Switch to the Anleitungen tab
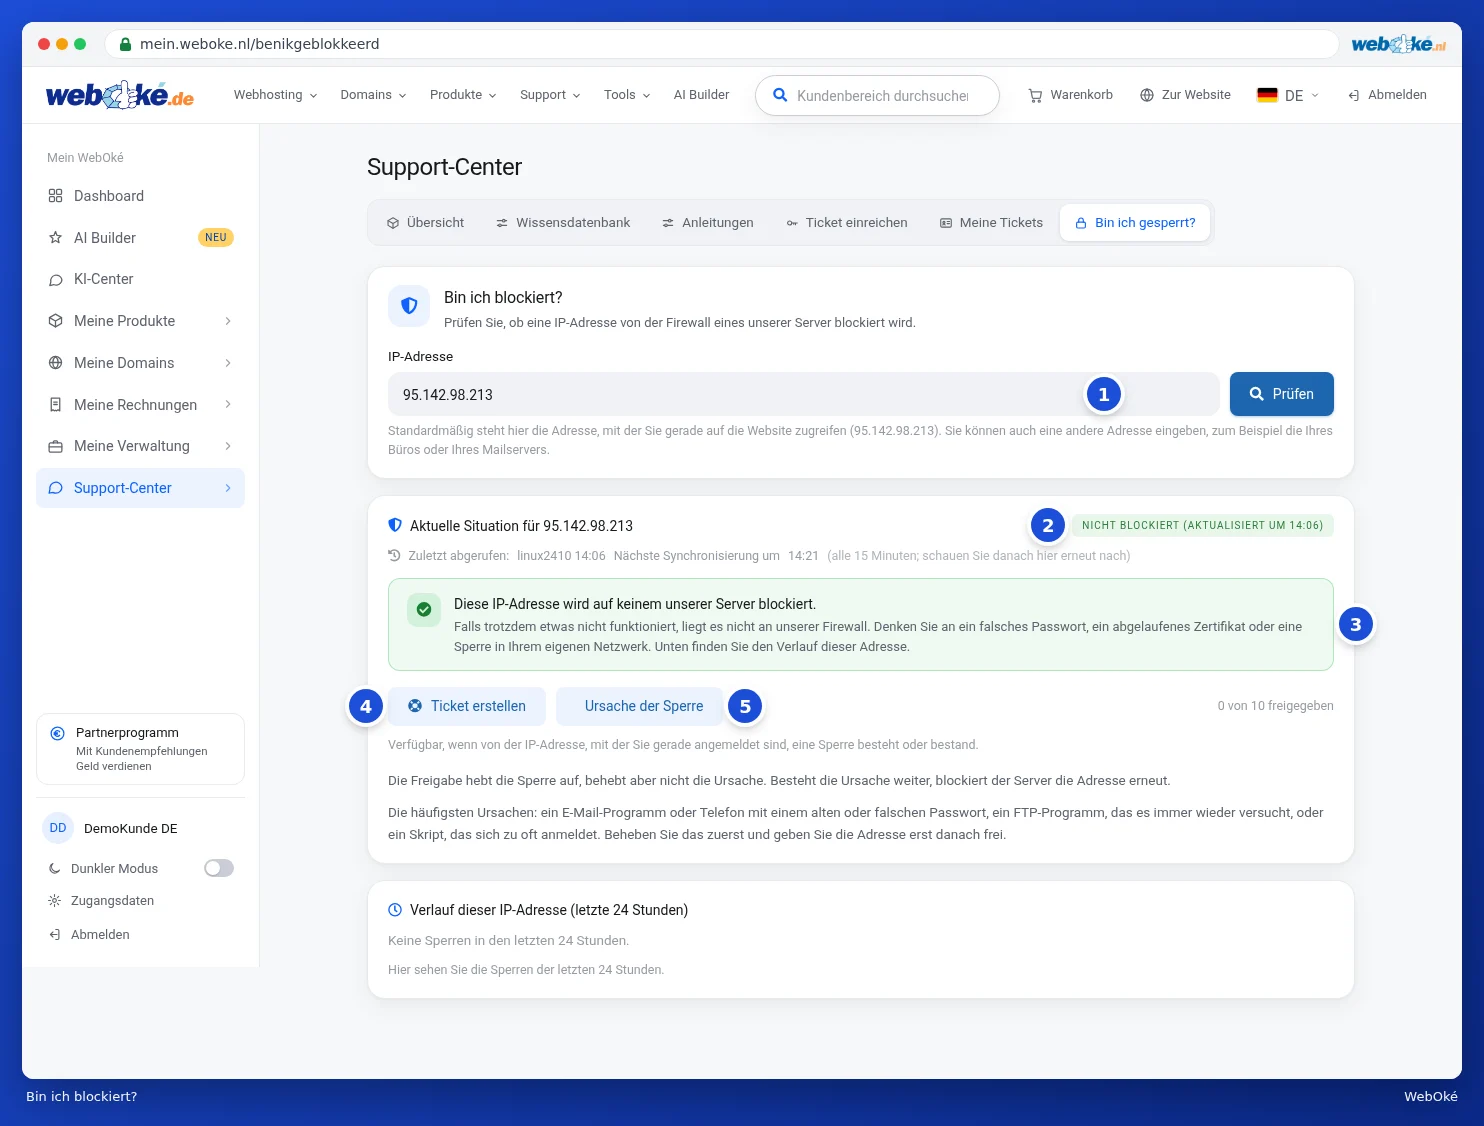Image resolution: width=1484 pixels, height=1126 pixels. 707,223
